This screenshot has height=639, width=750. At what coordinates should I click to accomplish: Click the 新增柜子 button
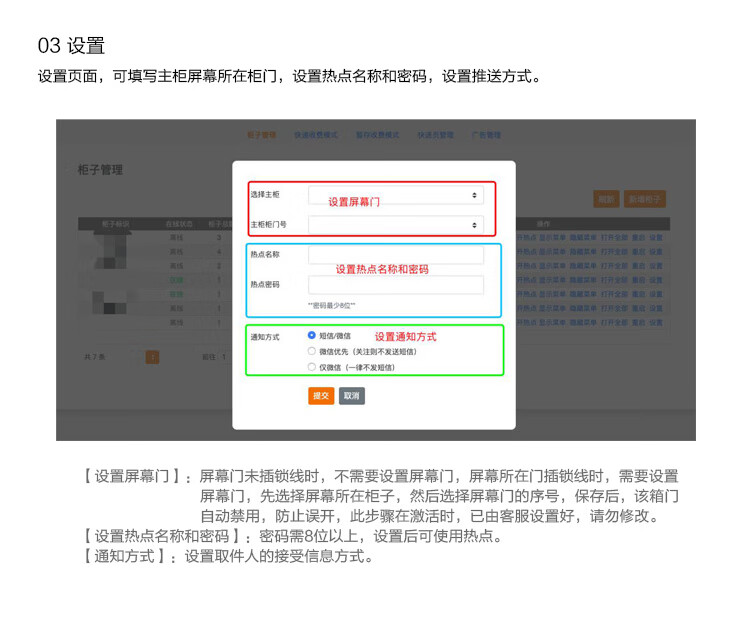coord(646,199)
